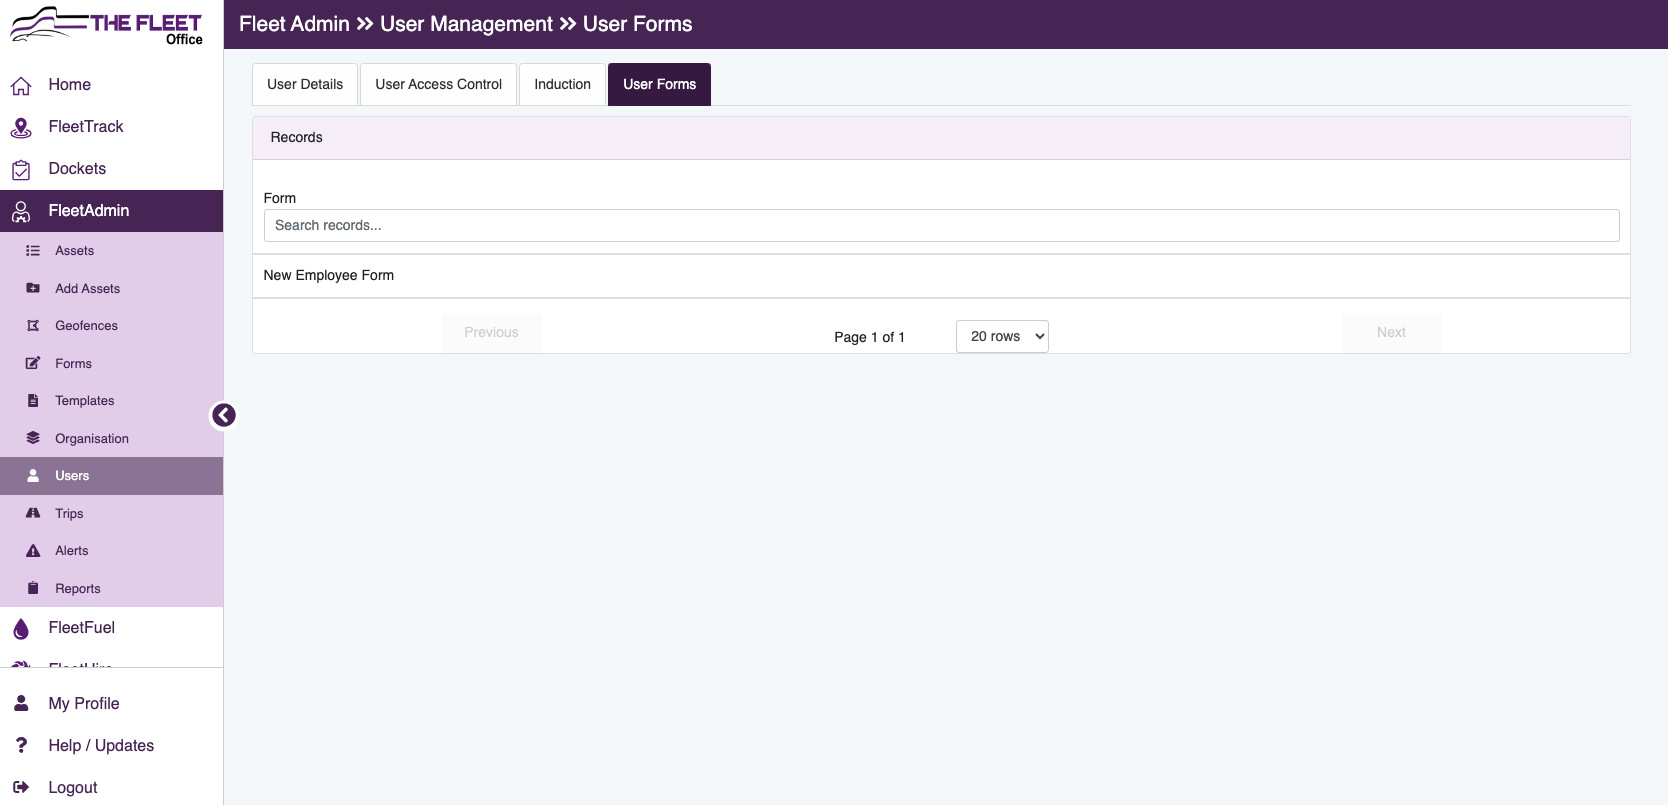This screenshot has height=805, width=1668.
Task: Click the Templates document icon
Action: 33,401
